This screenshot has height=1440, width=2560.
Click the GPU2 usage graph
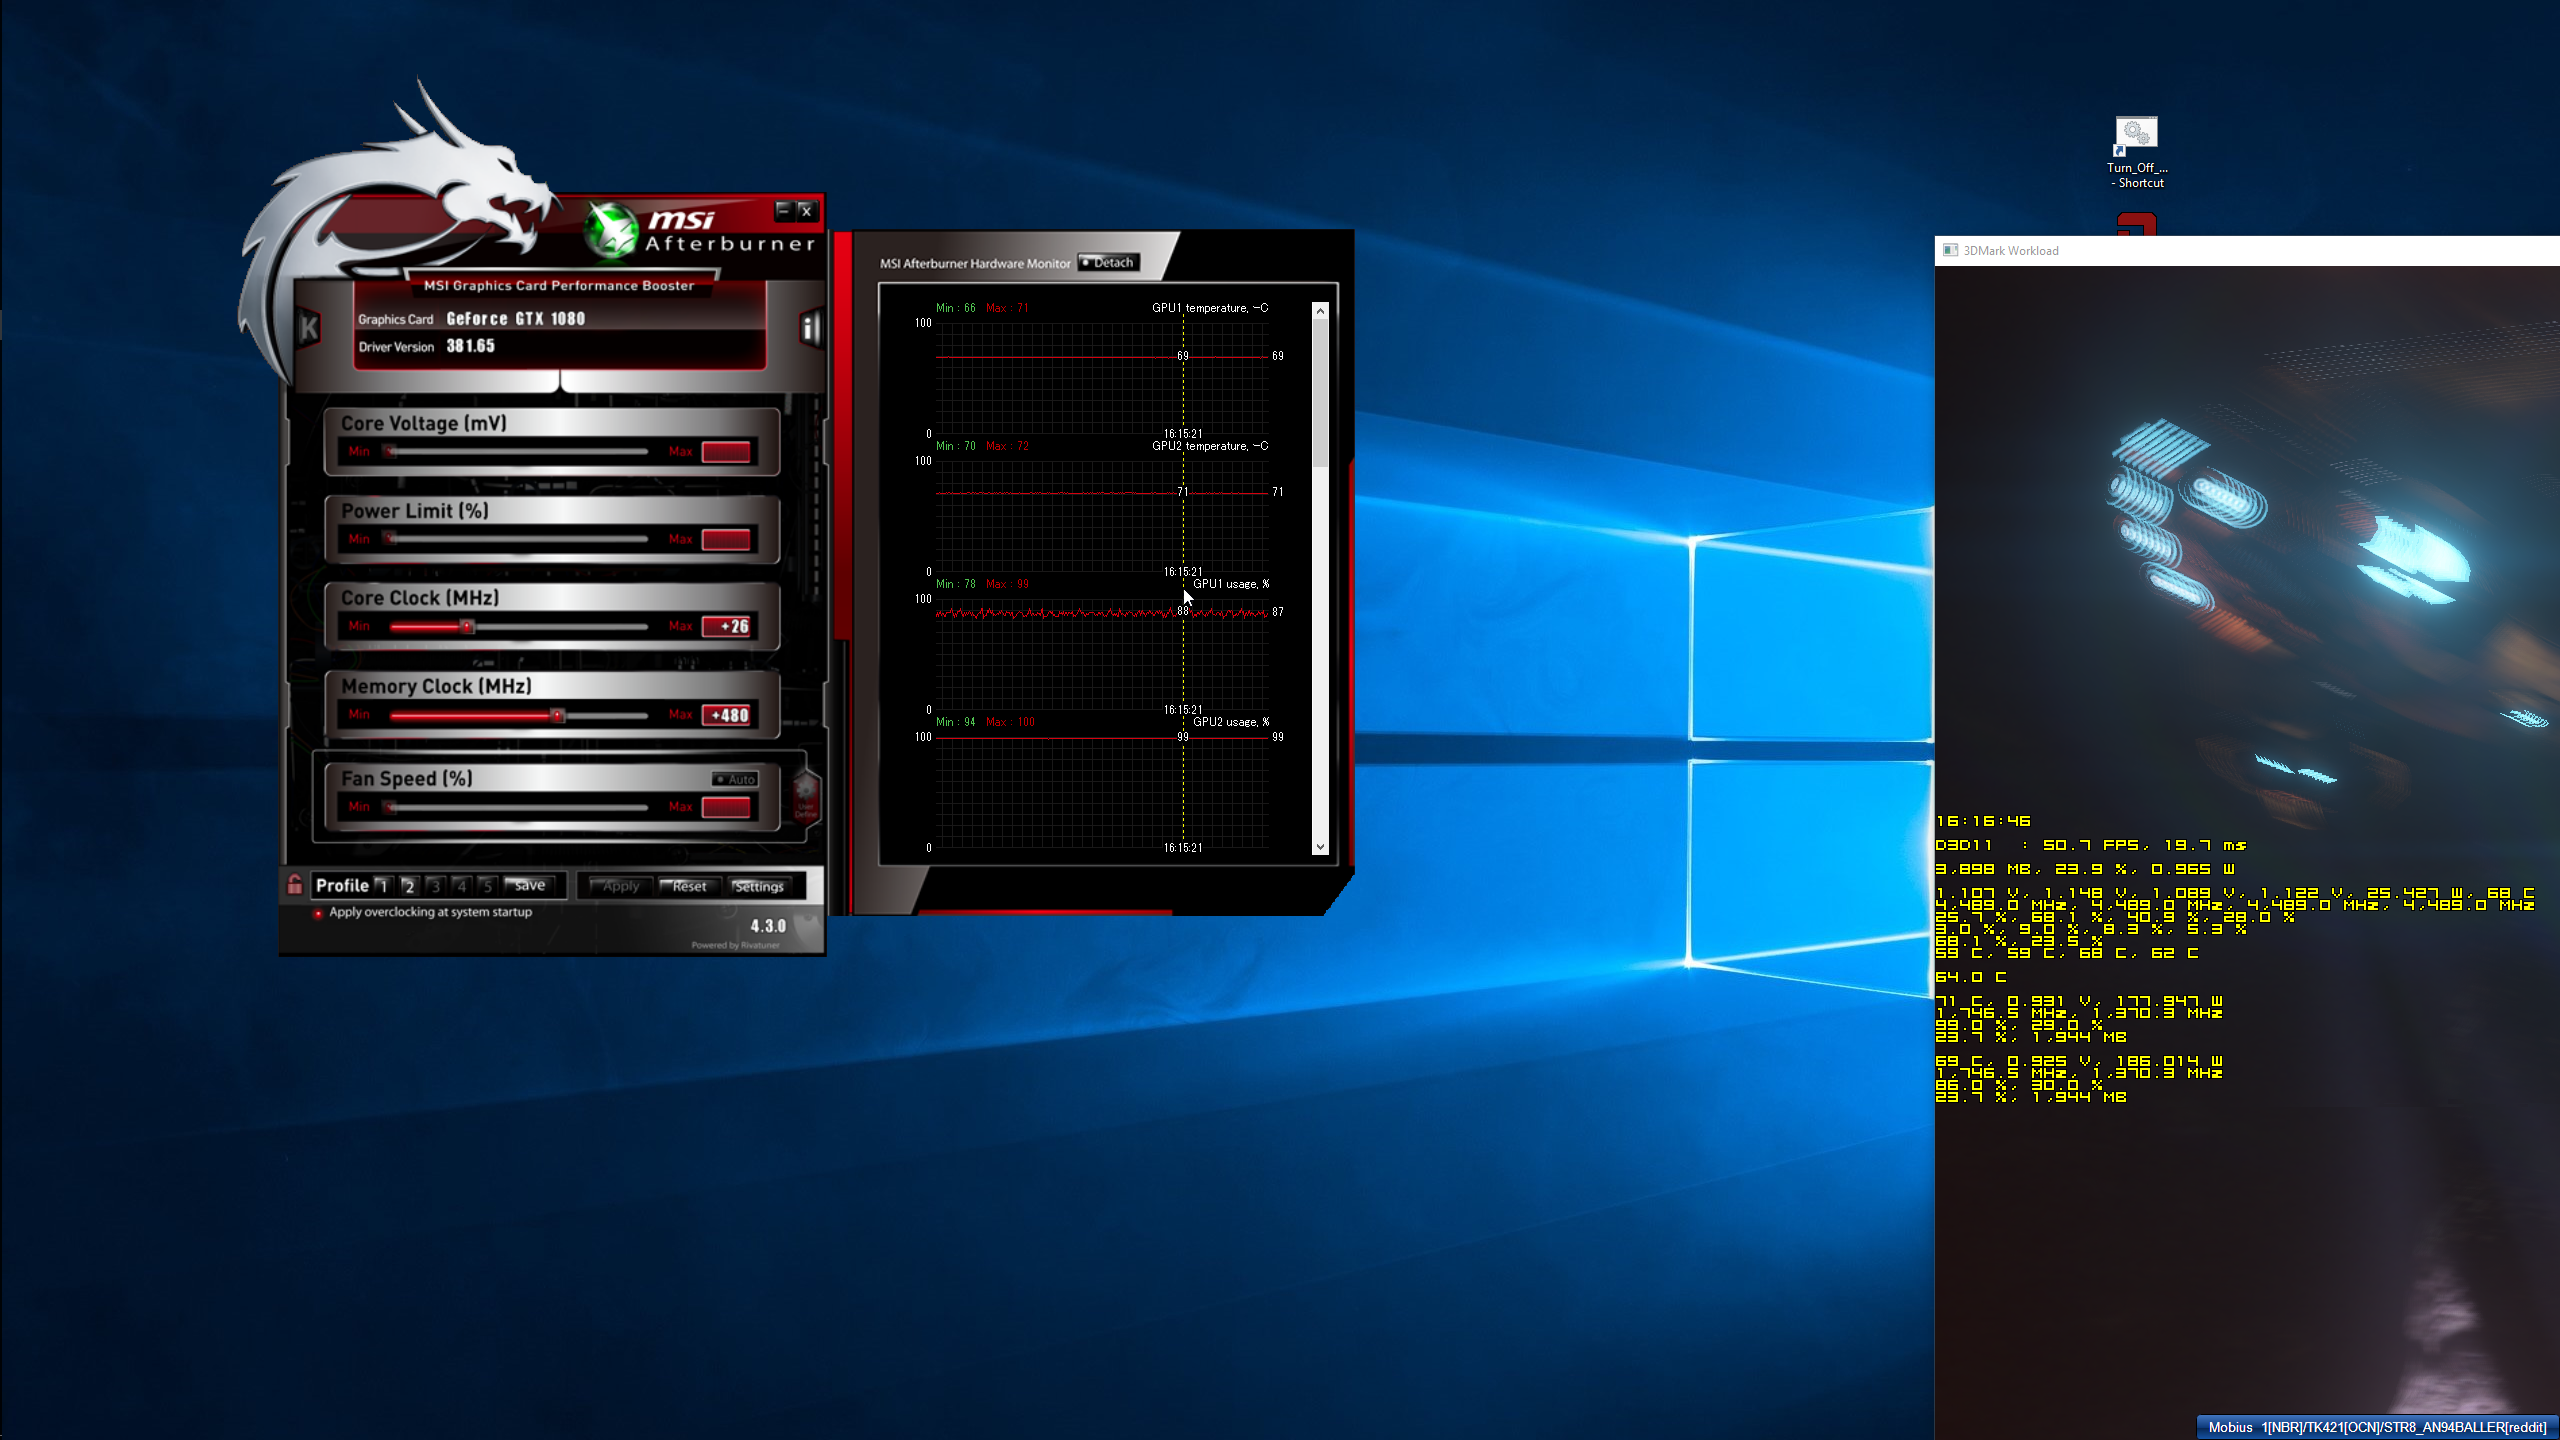(1102, 792)
